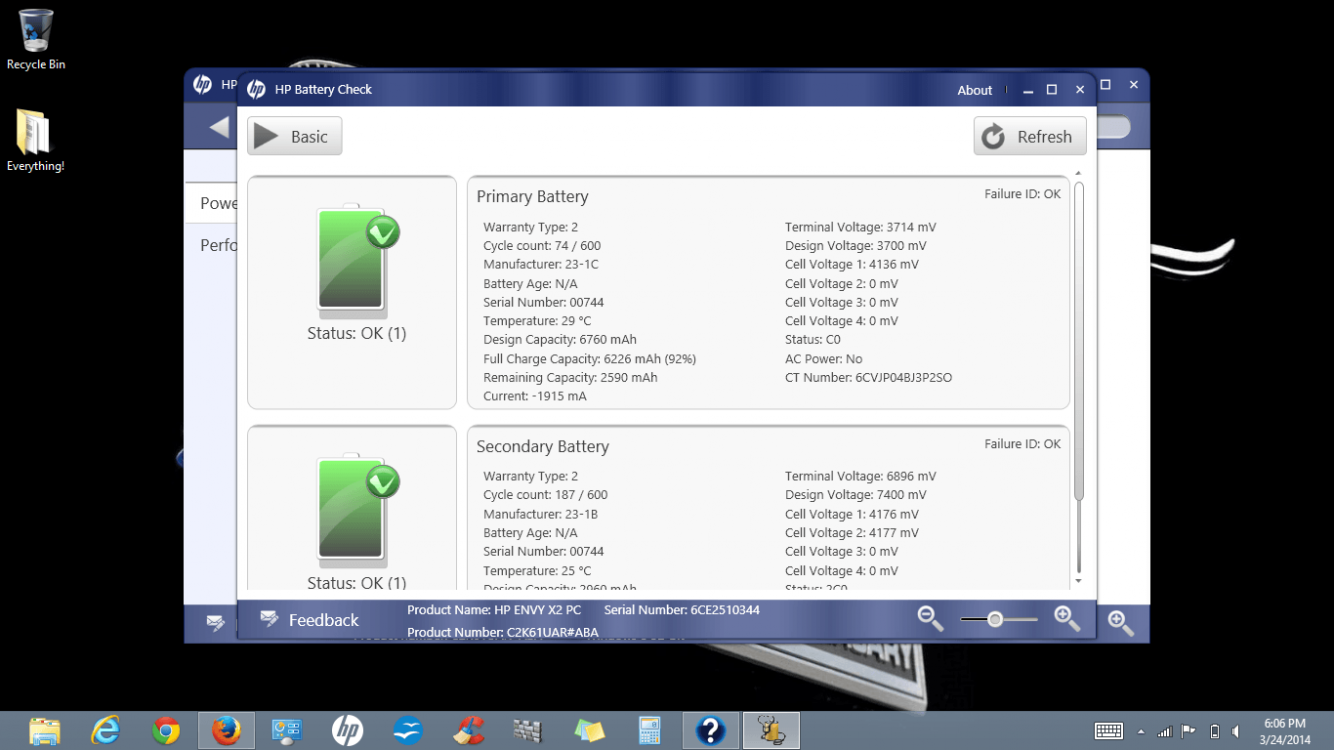Screen dimensions: 1334x750
Task: Open Control Panel icon on the taskbar
Action: coord(287,731)
